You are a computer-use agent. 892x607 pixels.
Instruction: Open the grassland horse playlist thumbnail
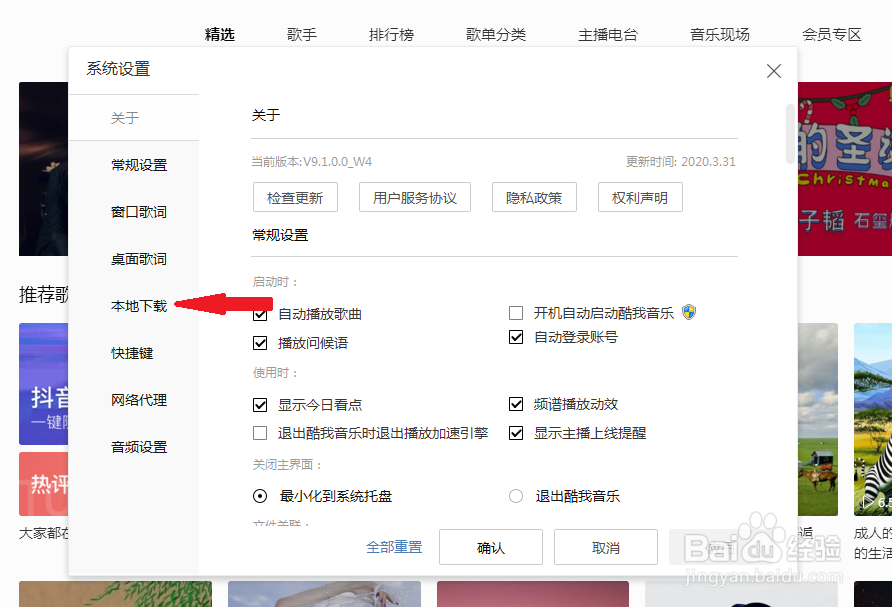pyautogui.click(x=818, y=420)
